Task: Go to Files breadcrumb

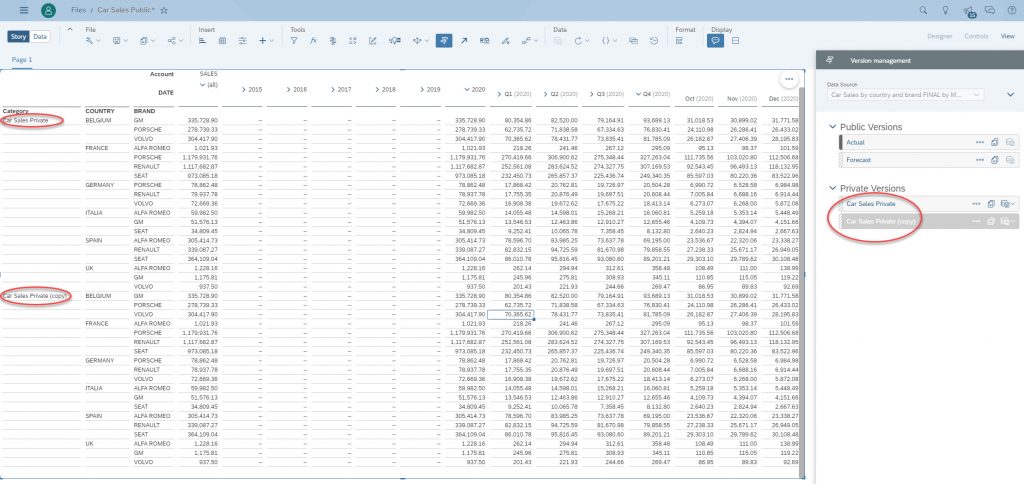Action: (78, 10)
